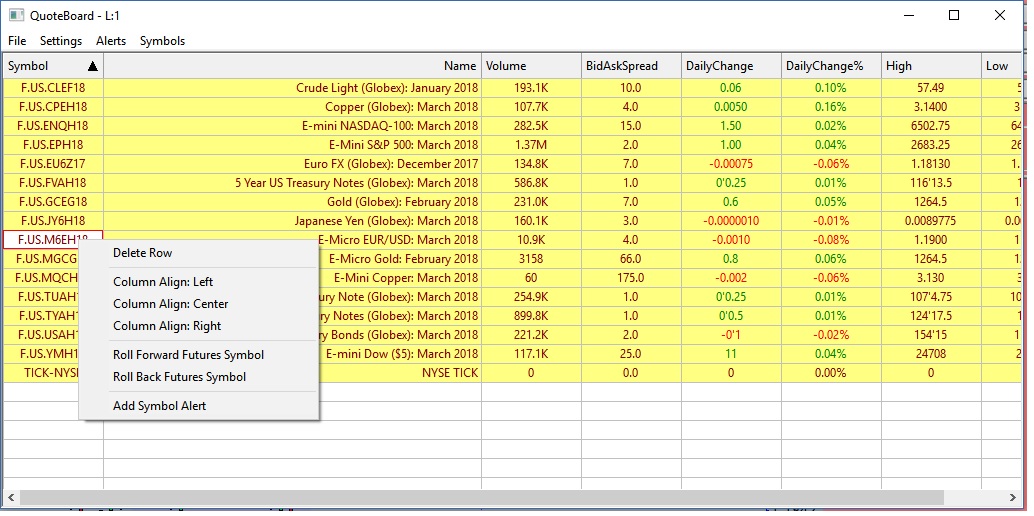Select symbol cell F.US.ENQH18

tap(53, 126)
